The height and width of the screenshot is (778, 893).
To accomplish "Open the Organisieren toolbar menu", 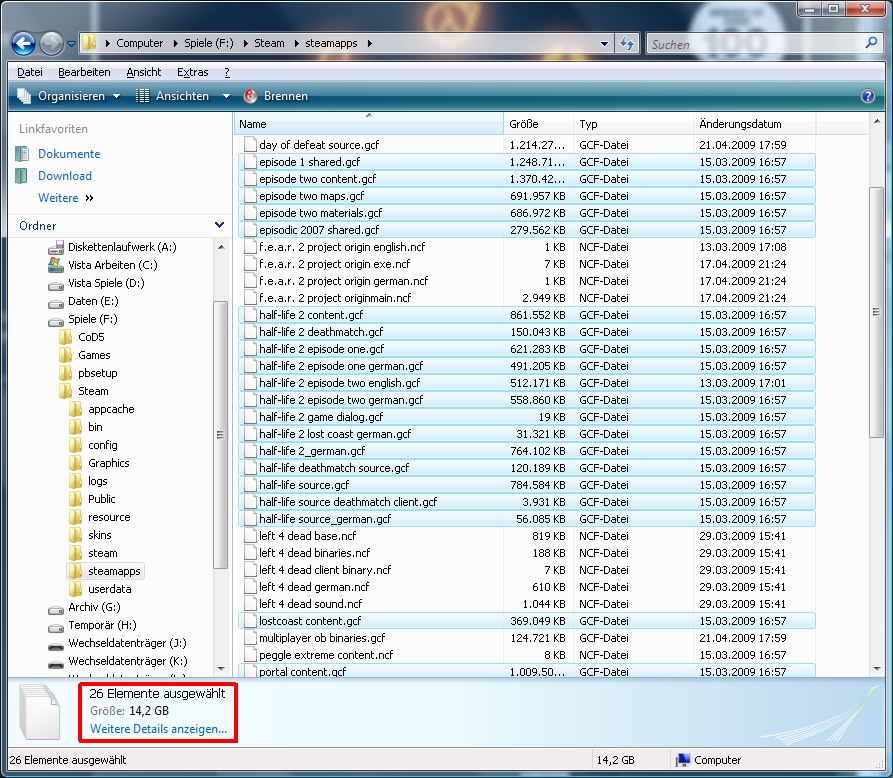I will [68, 96].
